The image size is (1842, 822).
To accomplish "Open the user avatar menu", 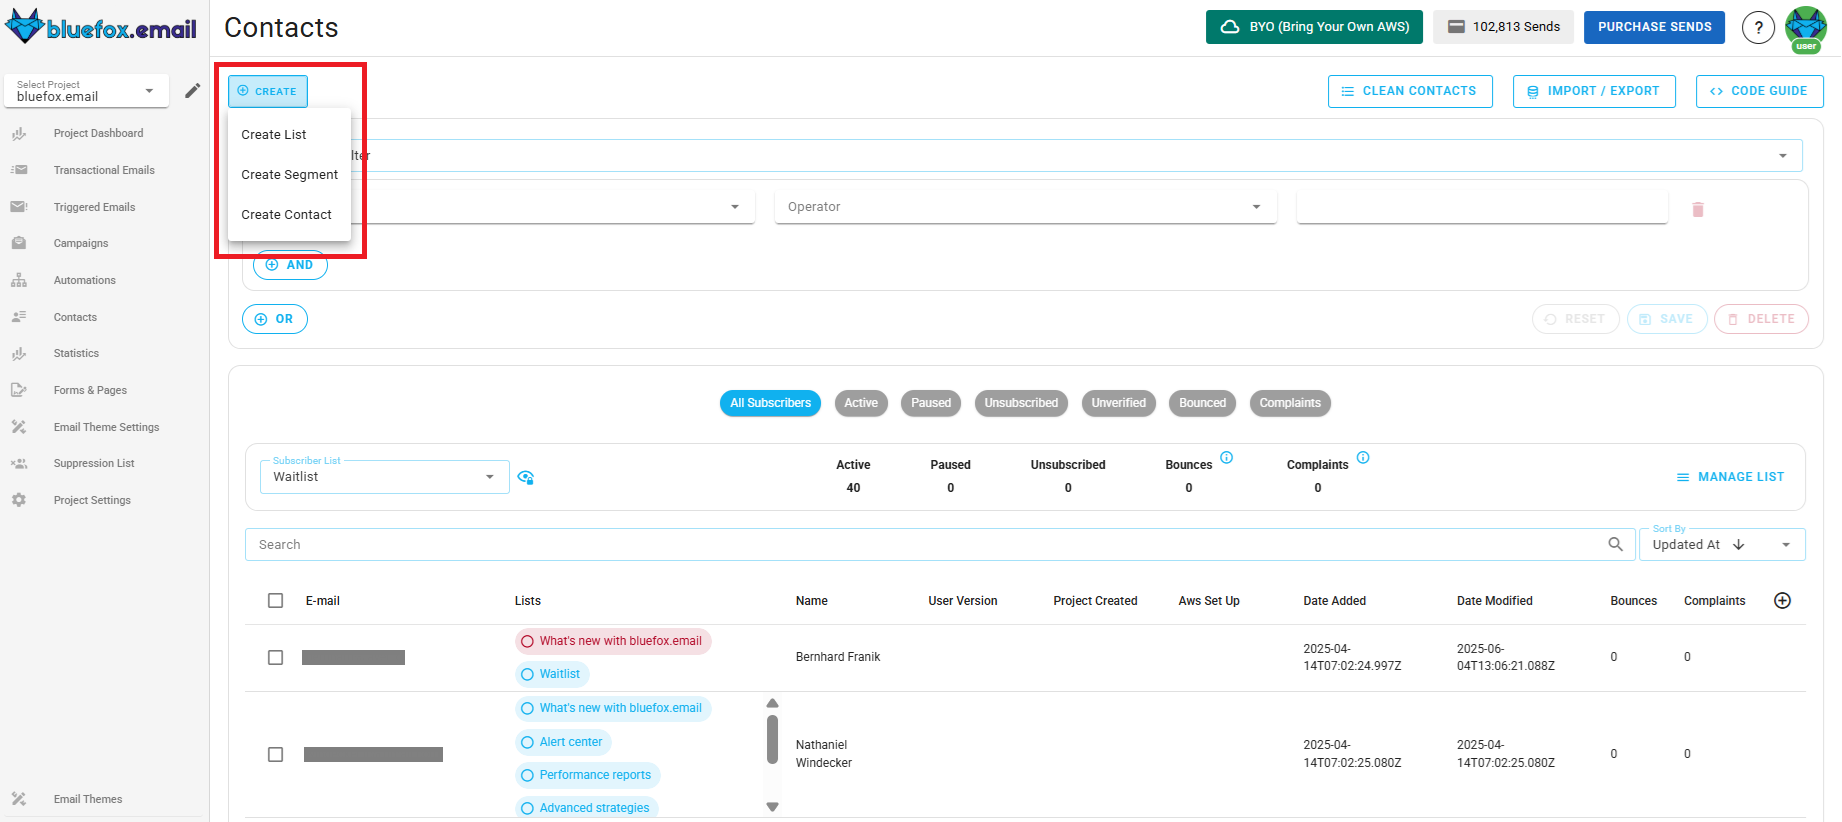I will 1806,28.
